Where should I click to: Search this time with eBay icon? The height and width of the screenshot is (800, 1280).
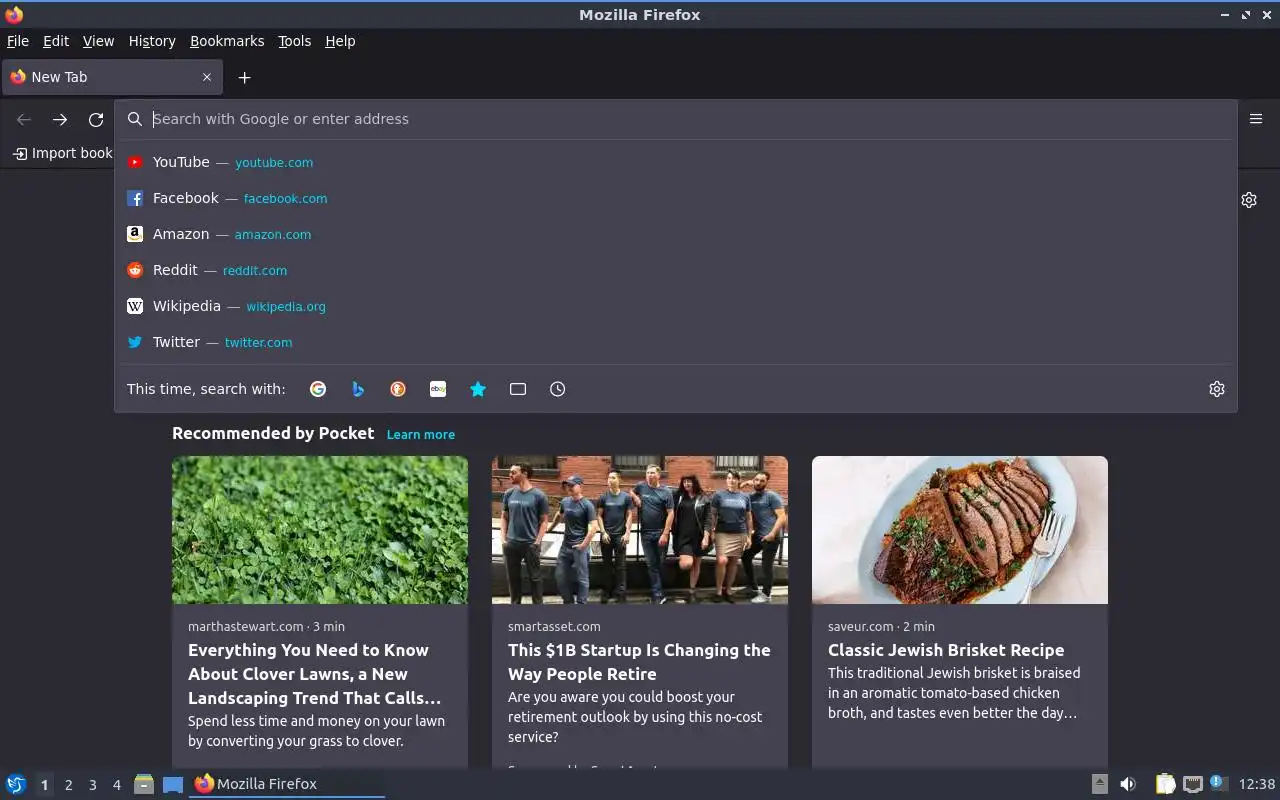click(x=438, y=389)
